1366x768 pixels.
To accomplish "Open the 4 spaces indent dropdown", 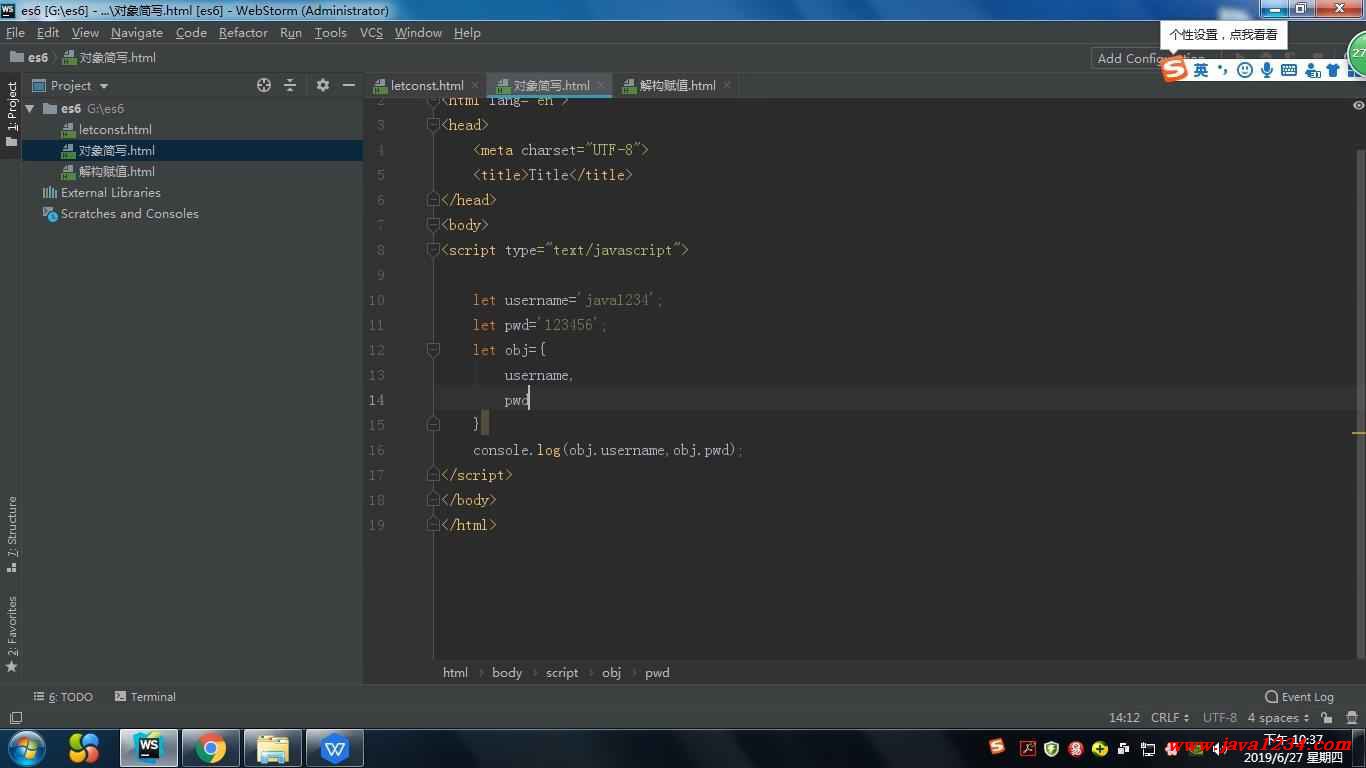I will (1278, 718).
